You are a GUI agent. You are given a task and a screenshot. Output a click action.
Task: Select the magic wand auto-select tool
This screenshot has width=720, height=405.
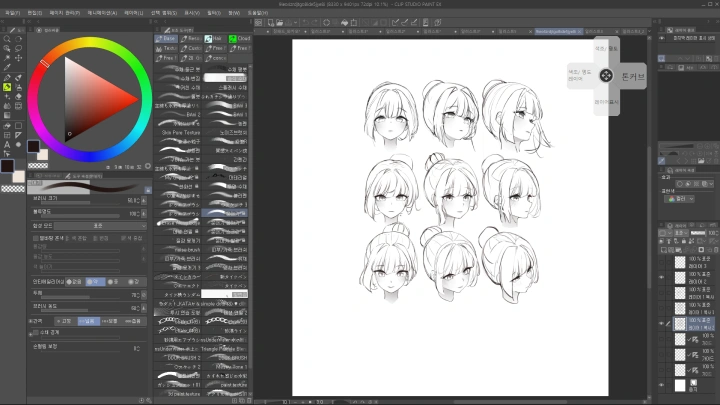pyautogui.click(x=7, y=58)
